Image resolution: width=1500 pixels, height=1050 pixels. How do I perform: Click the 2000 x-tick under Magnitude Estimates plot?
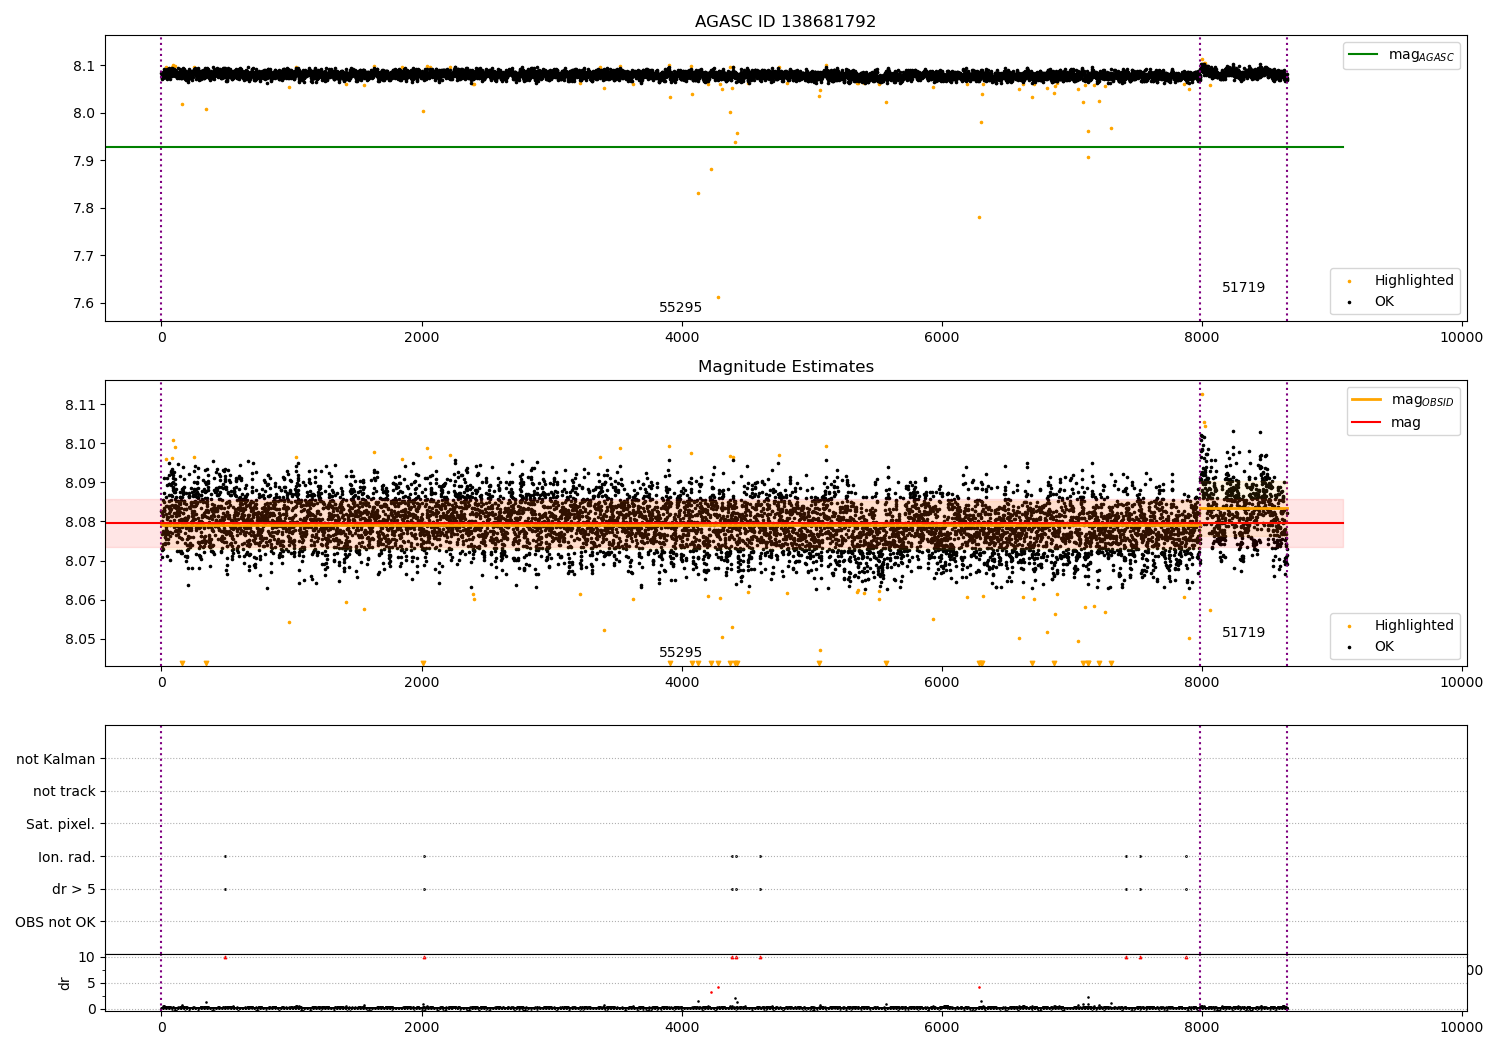pos(422,683)
